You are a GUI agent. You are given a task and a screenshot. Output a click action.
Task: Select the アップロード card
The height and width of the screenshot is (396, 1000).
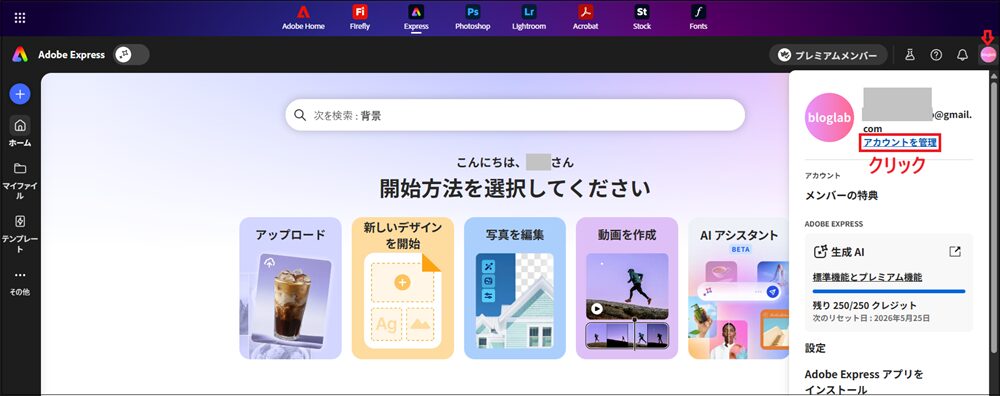(x=290, y=288)
